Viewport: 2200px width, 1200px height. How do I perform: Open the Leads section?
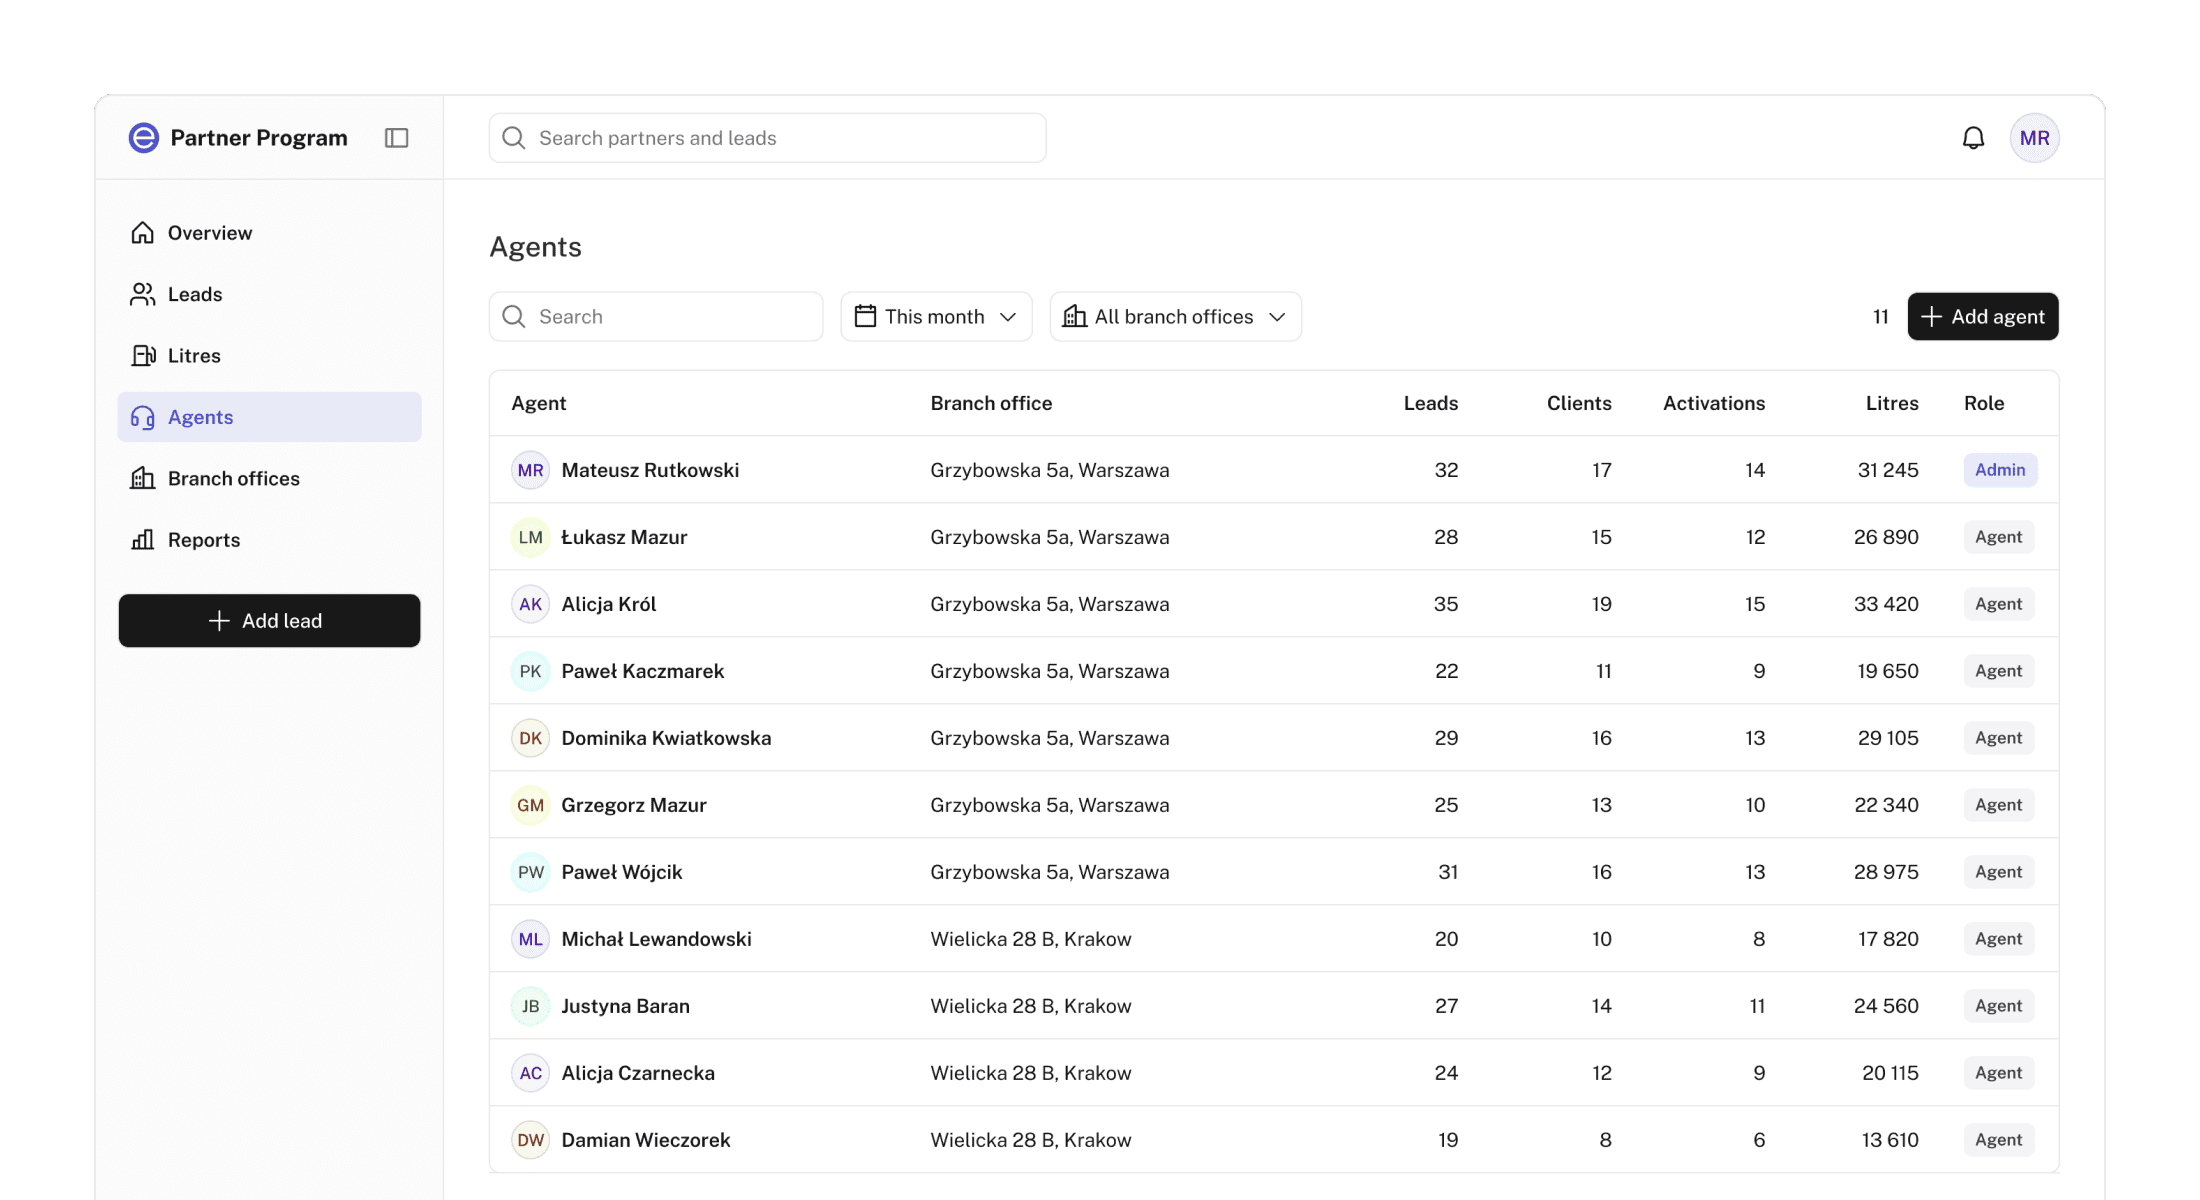click(x=195, y=295)
